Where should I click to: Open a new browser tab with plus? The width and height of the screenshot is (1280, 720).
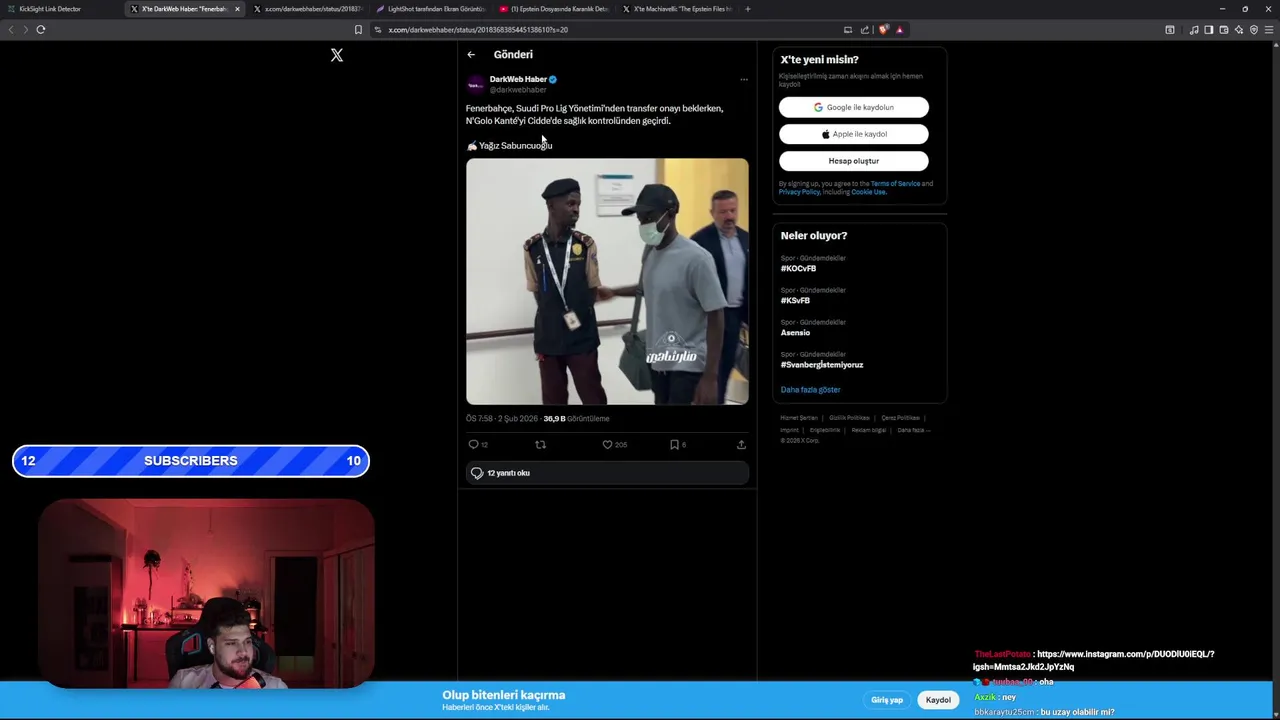747,9
